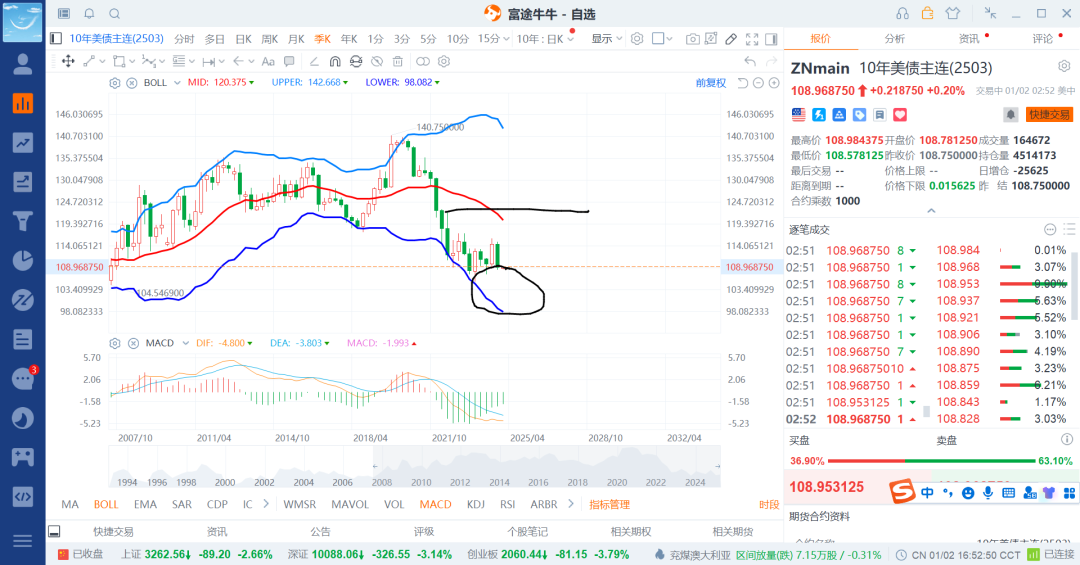Enter fullscreen chart mode
1080x565 pixels.
pyautogui.click(x=752, y=39)
